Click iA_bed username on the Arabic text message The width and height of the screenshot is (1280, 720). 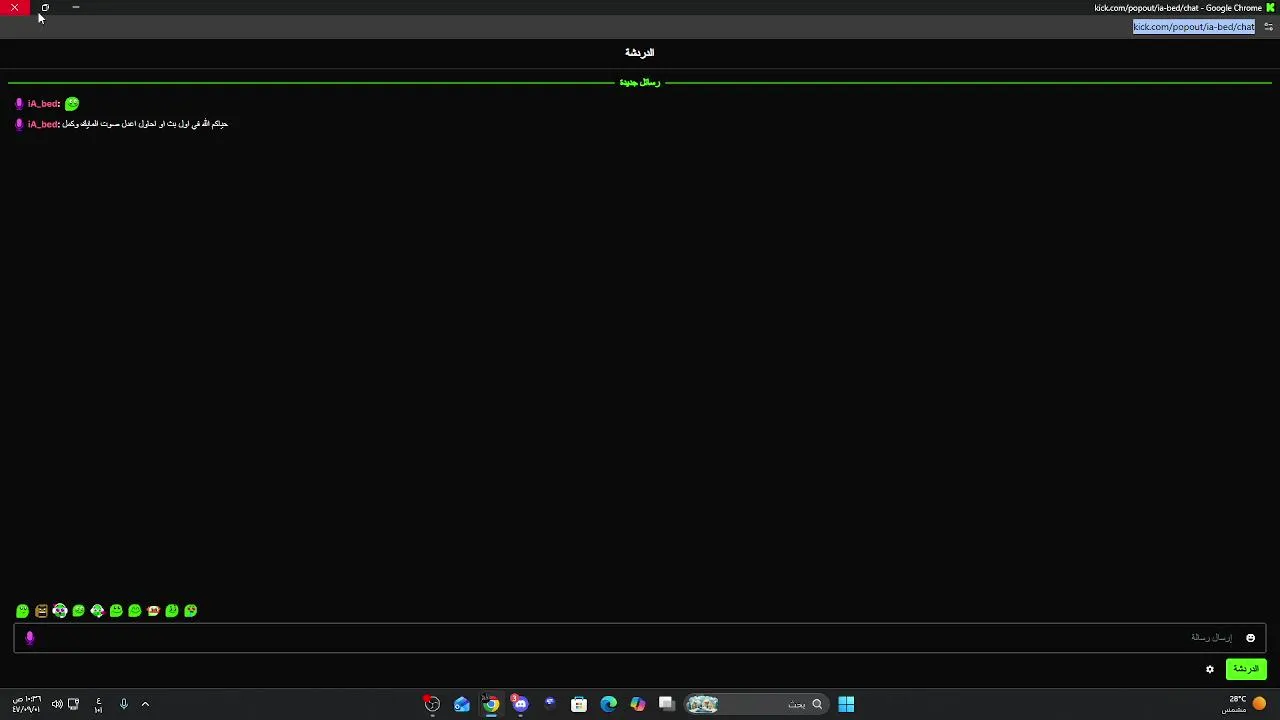[43, 124]
